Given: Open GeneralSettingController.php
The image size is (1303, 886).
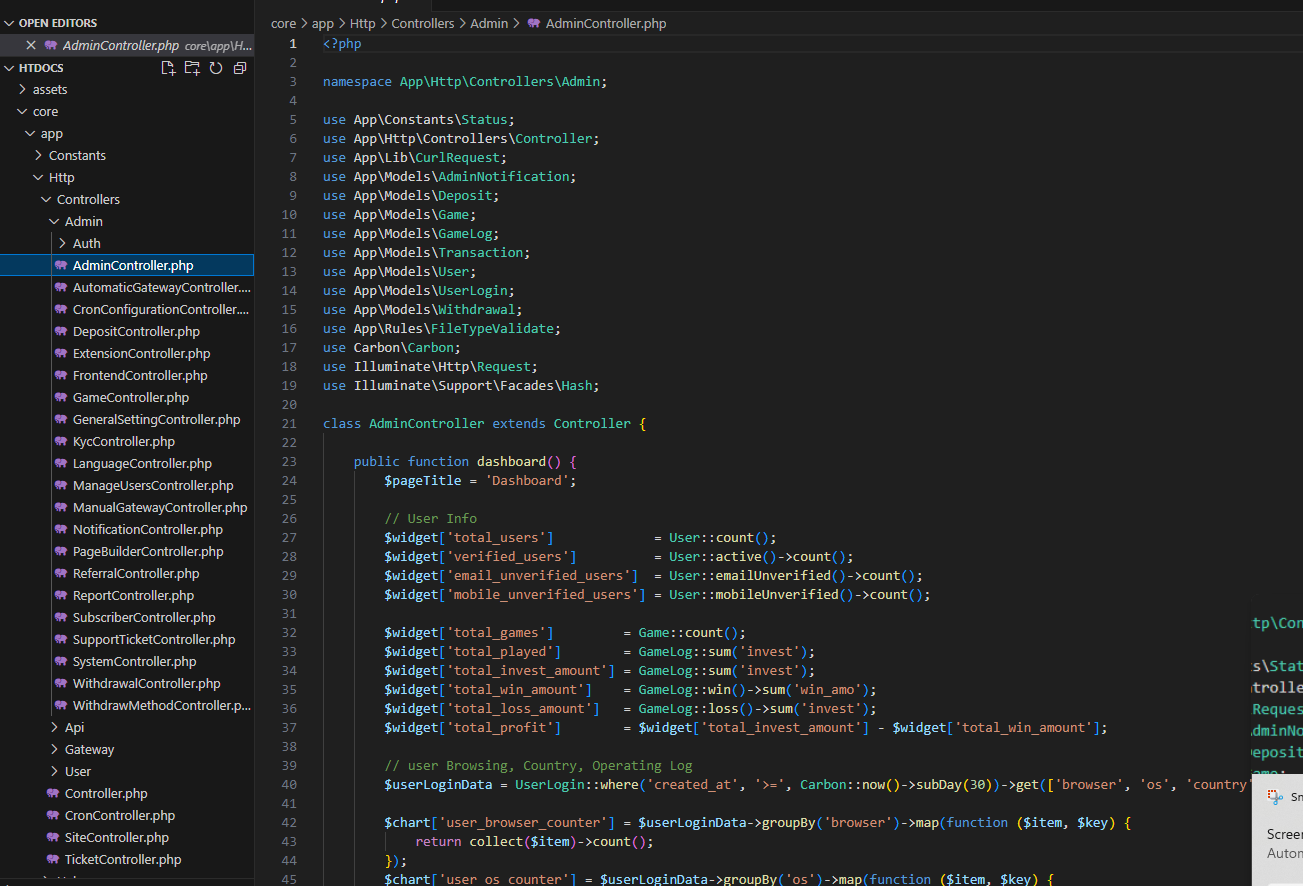Looking at the screenshot, I should pyautogui.click(x=157, y=419).
